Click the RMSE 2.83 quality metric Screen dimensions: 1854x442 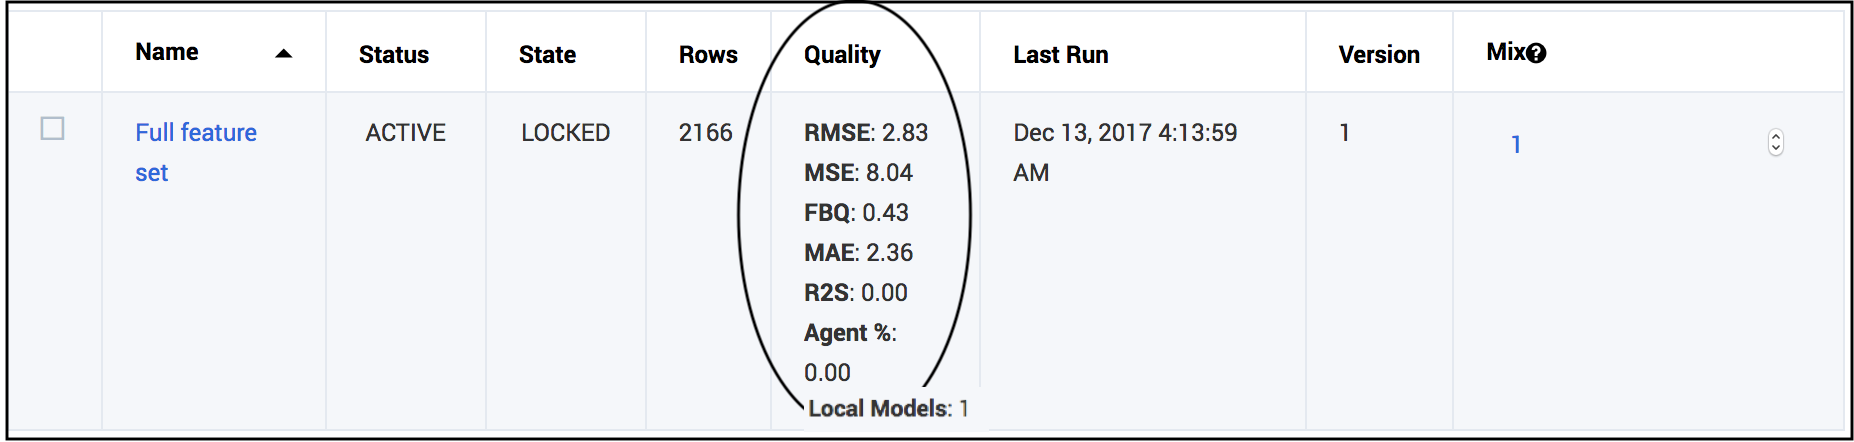[866, 133]
